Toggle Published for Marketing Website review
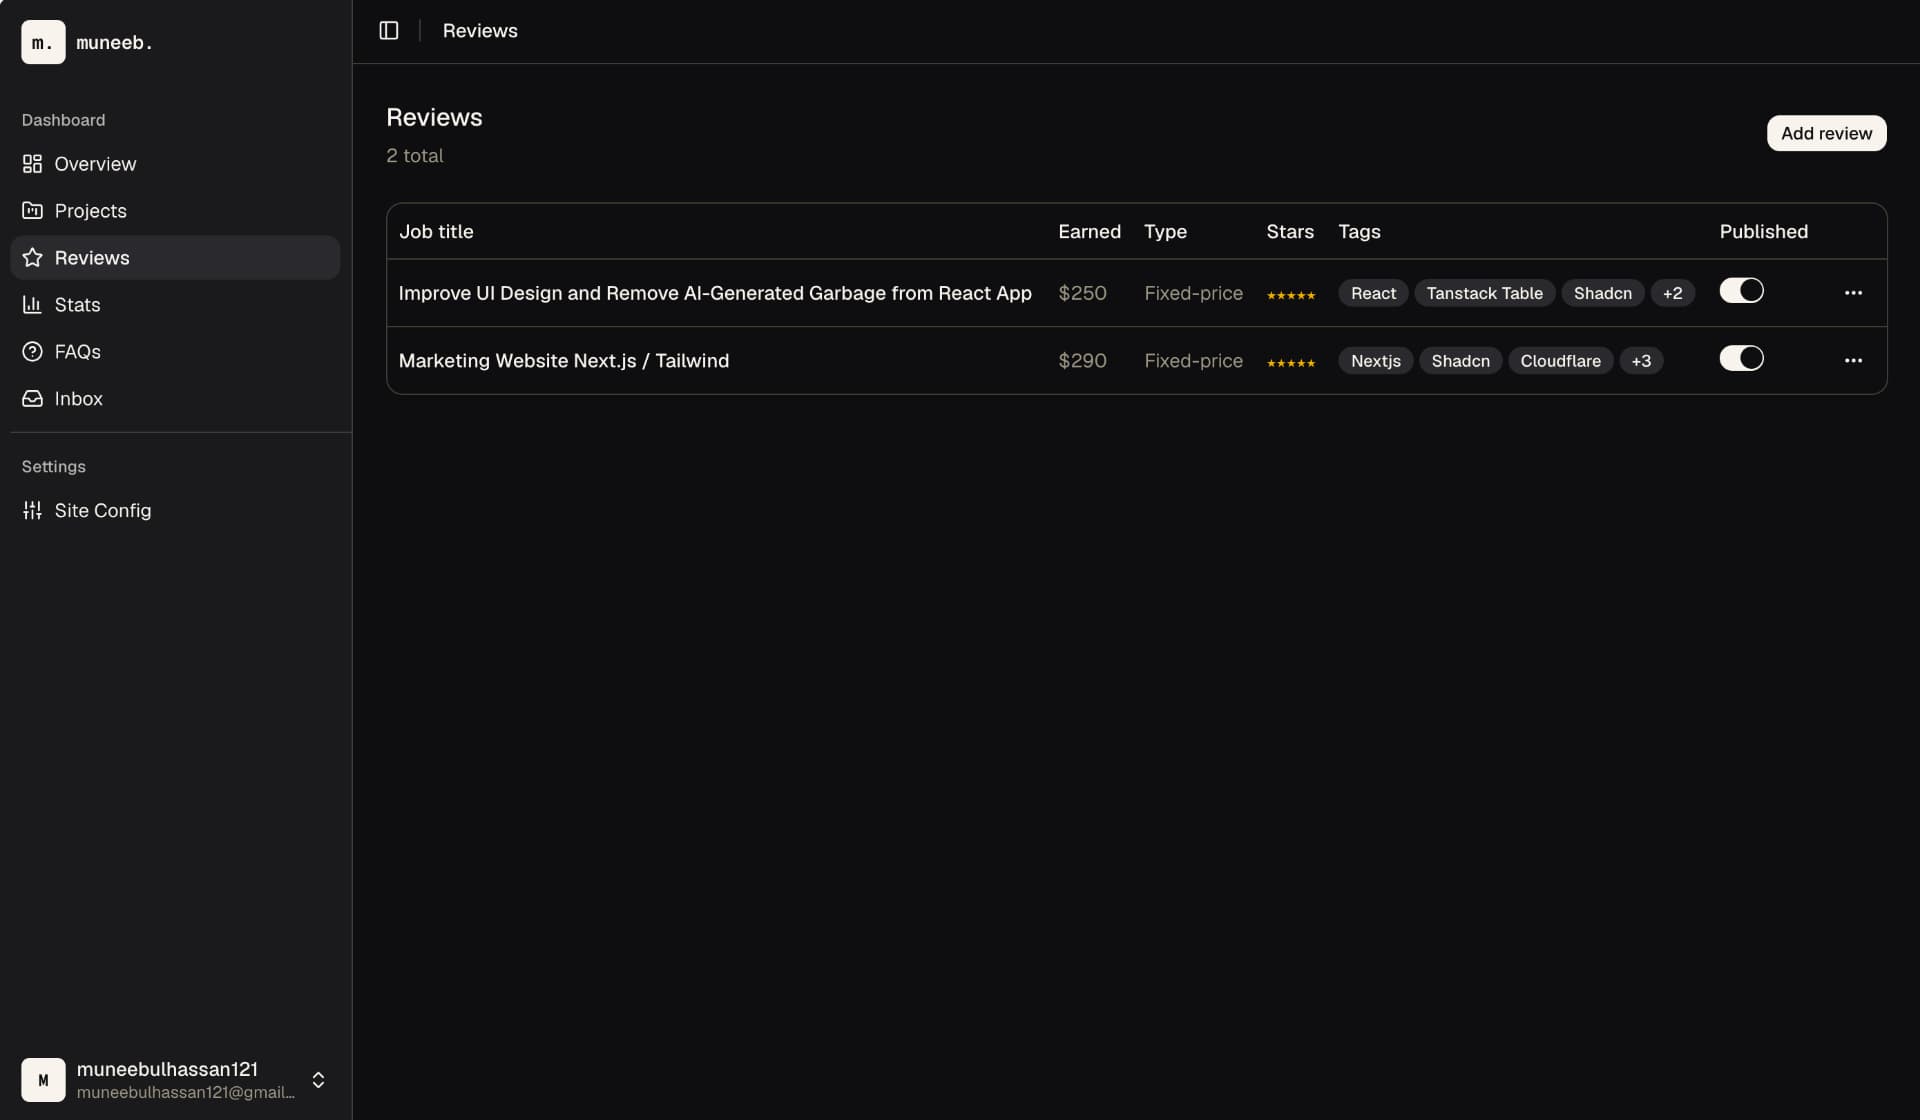 point(1741,358)
